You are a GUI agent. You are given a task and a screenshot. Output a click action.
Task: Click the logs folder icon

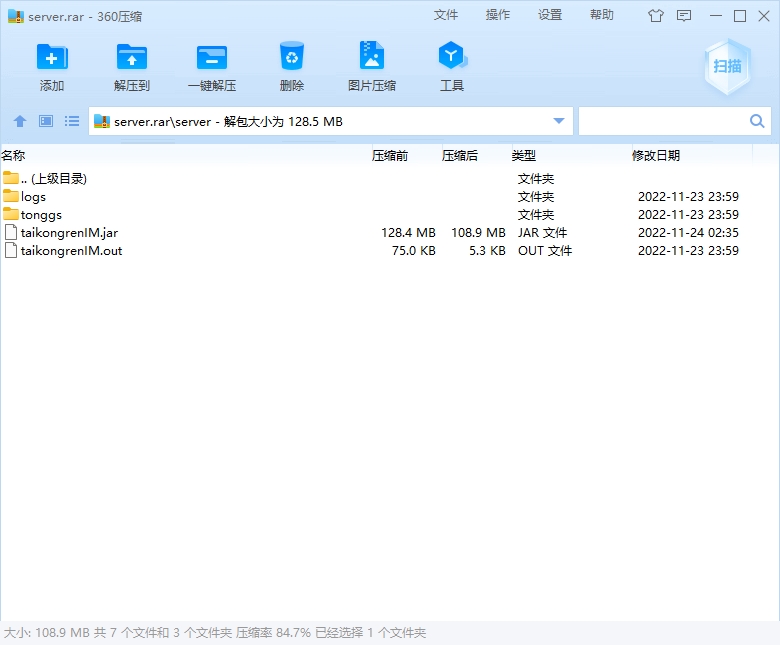pyautogui.click(x=10, y=195)
